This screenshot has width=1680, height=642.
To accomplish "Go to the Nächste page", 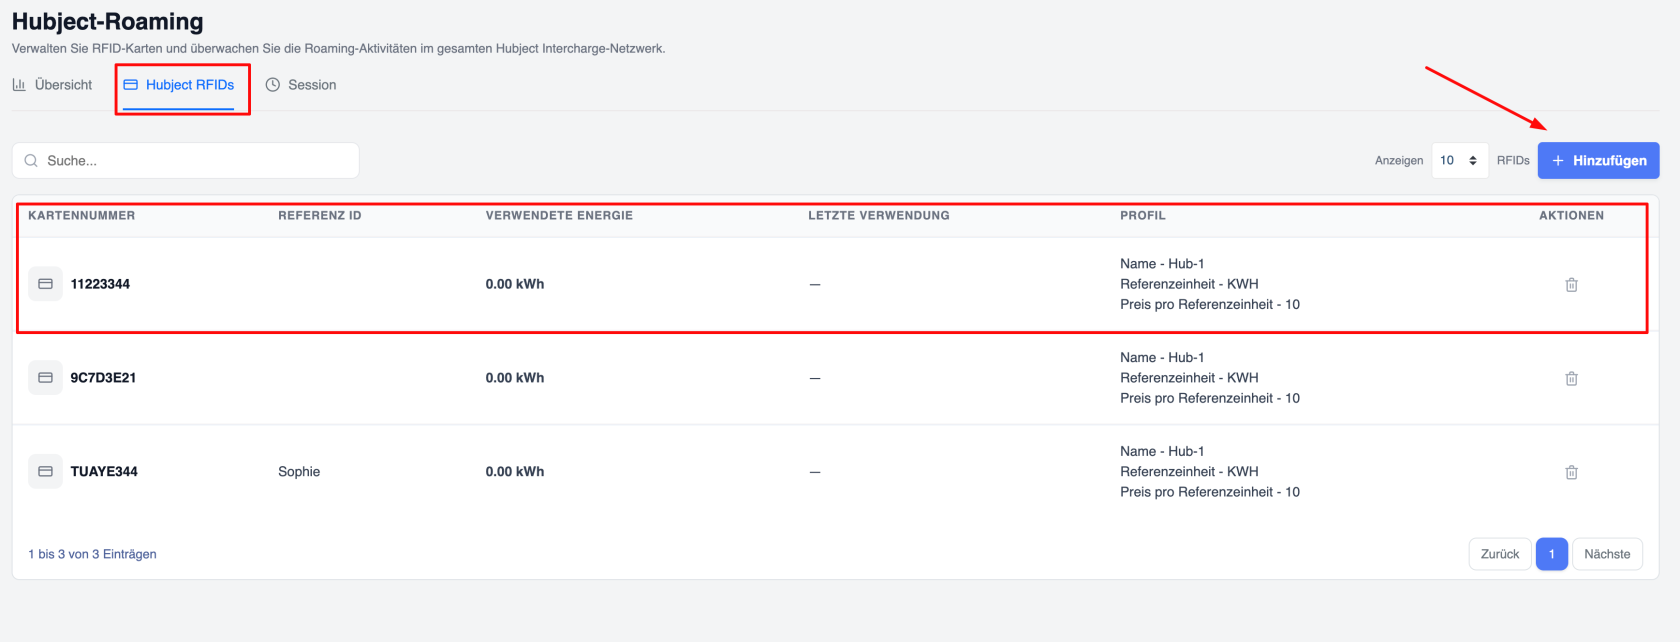I will (x=1607, y=554).
